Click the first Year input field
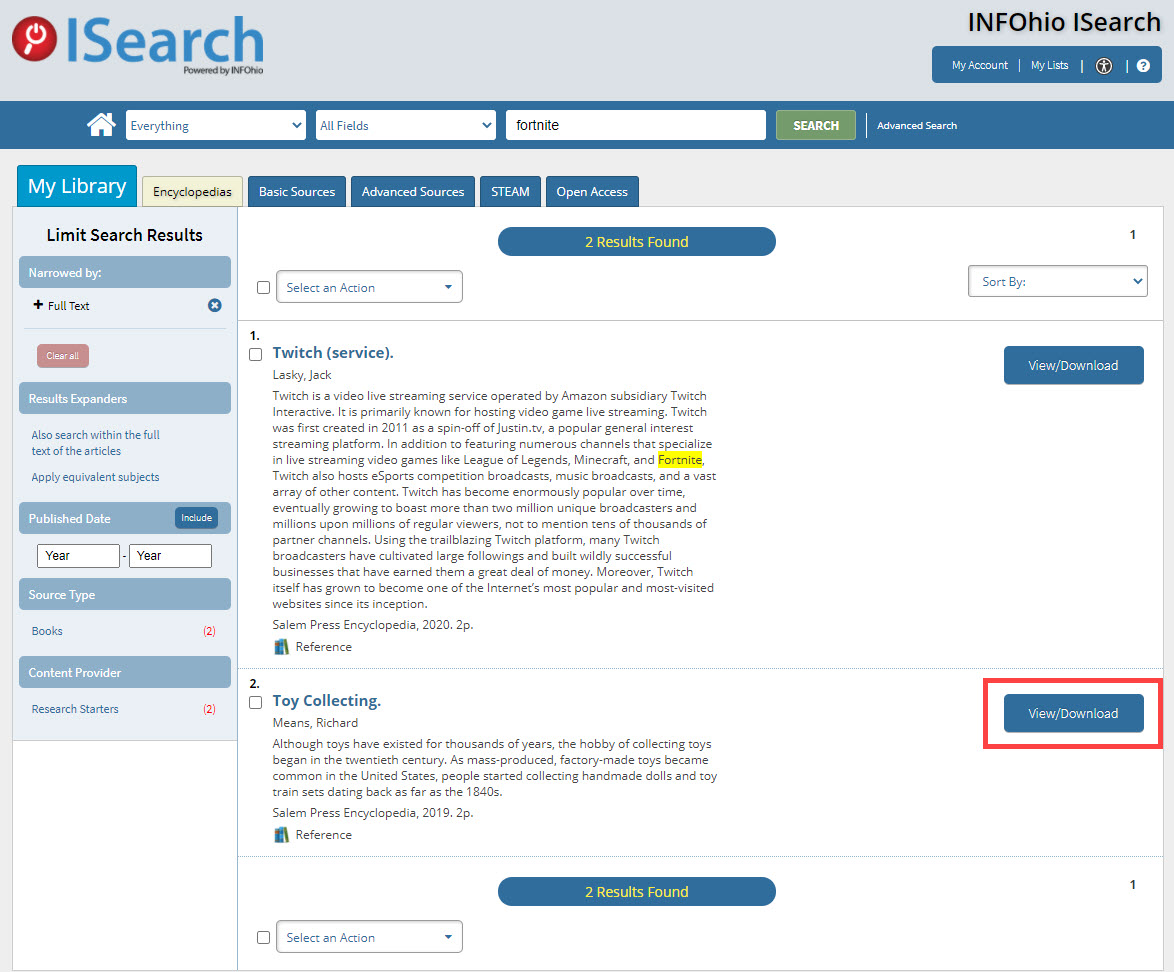The width and height of the screenshot is (1174, 972). tap(79, 556)
